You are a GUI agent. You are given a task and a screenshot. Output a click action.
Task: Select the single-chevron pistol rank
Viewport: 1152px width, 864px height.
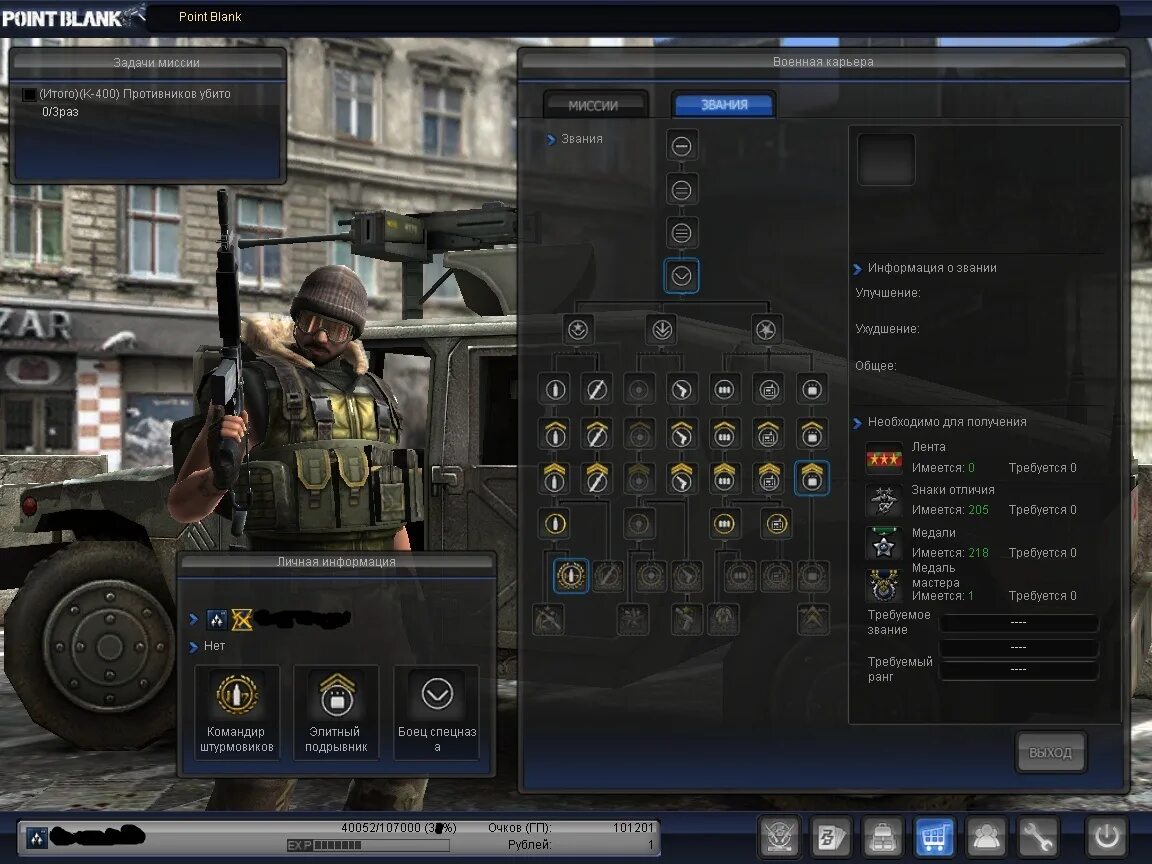(x=682, y=433)
